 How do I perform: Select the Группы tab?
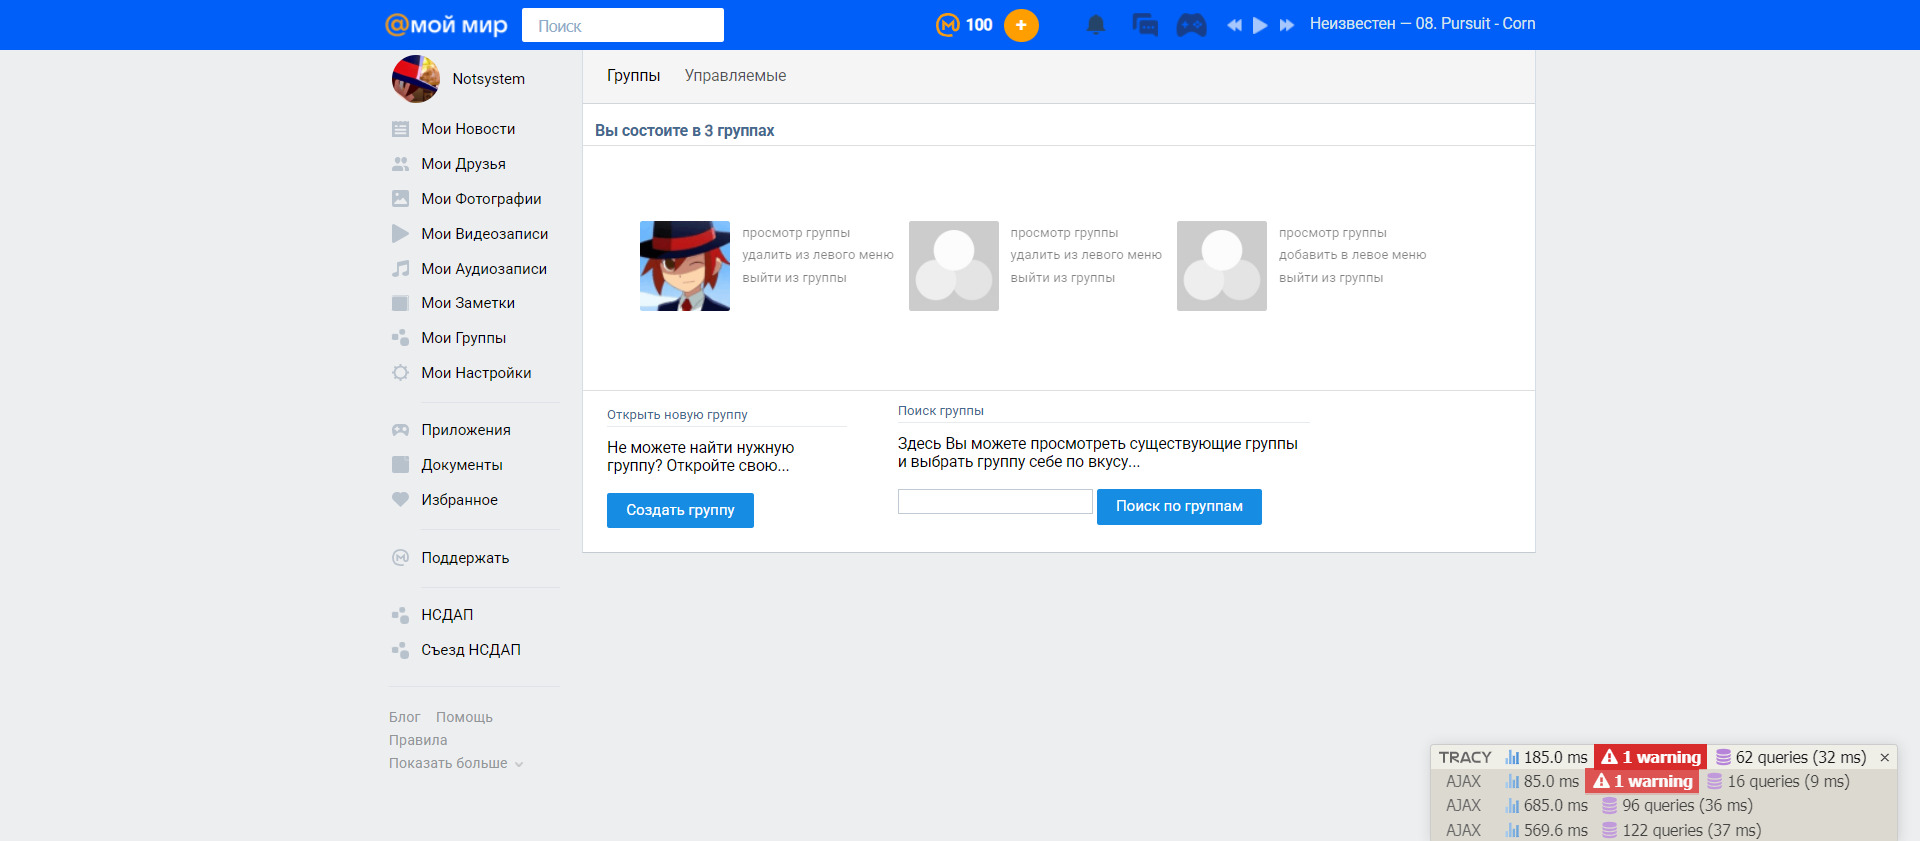pos(633,76)
